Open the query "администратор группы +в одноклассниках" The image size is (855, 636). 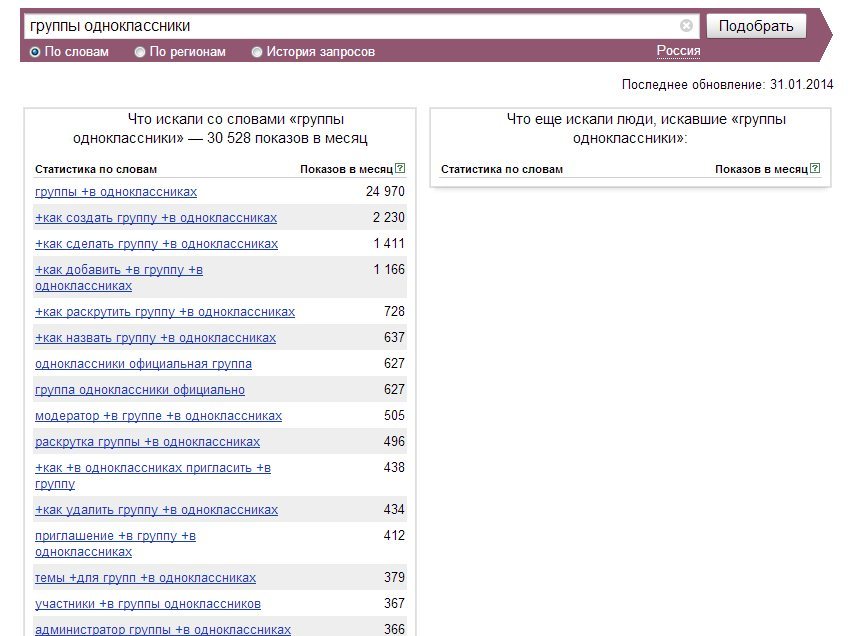pos(163,629)
